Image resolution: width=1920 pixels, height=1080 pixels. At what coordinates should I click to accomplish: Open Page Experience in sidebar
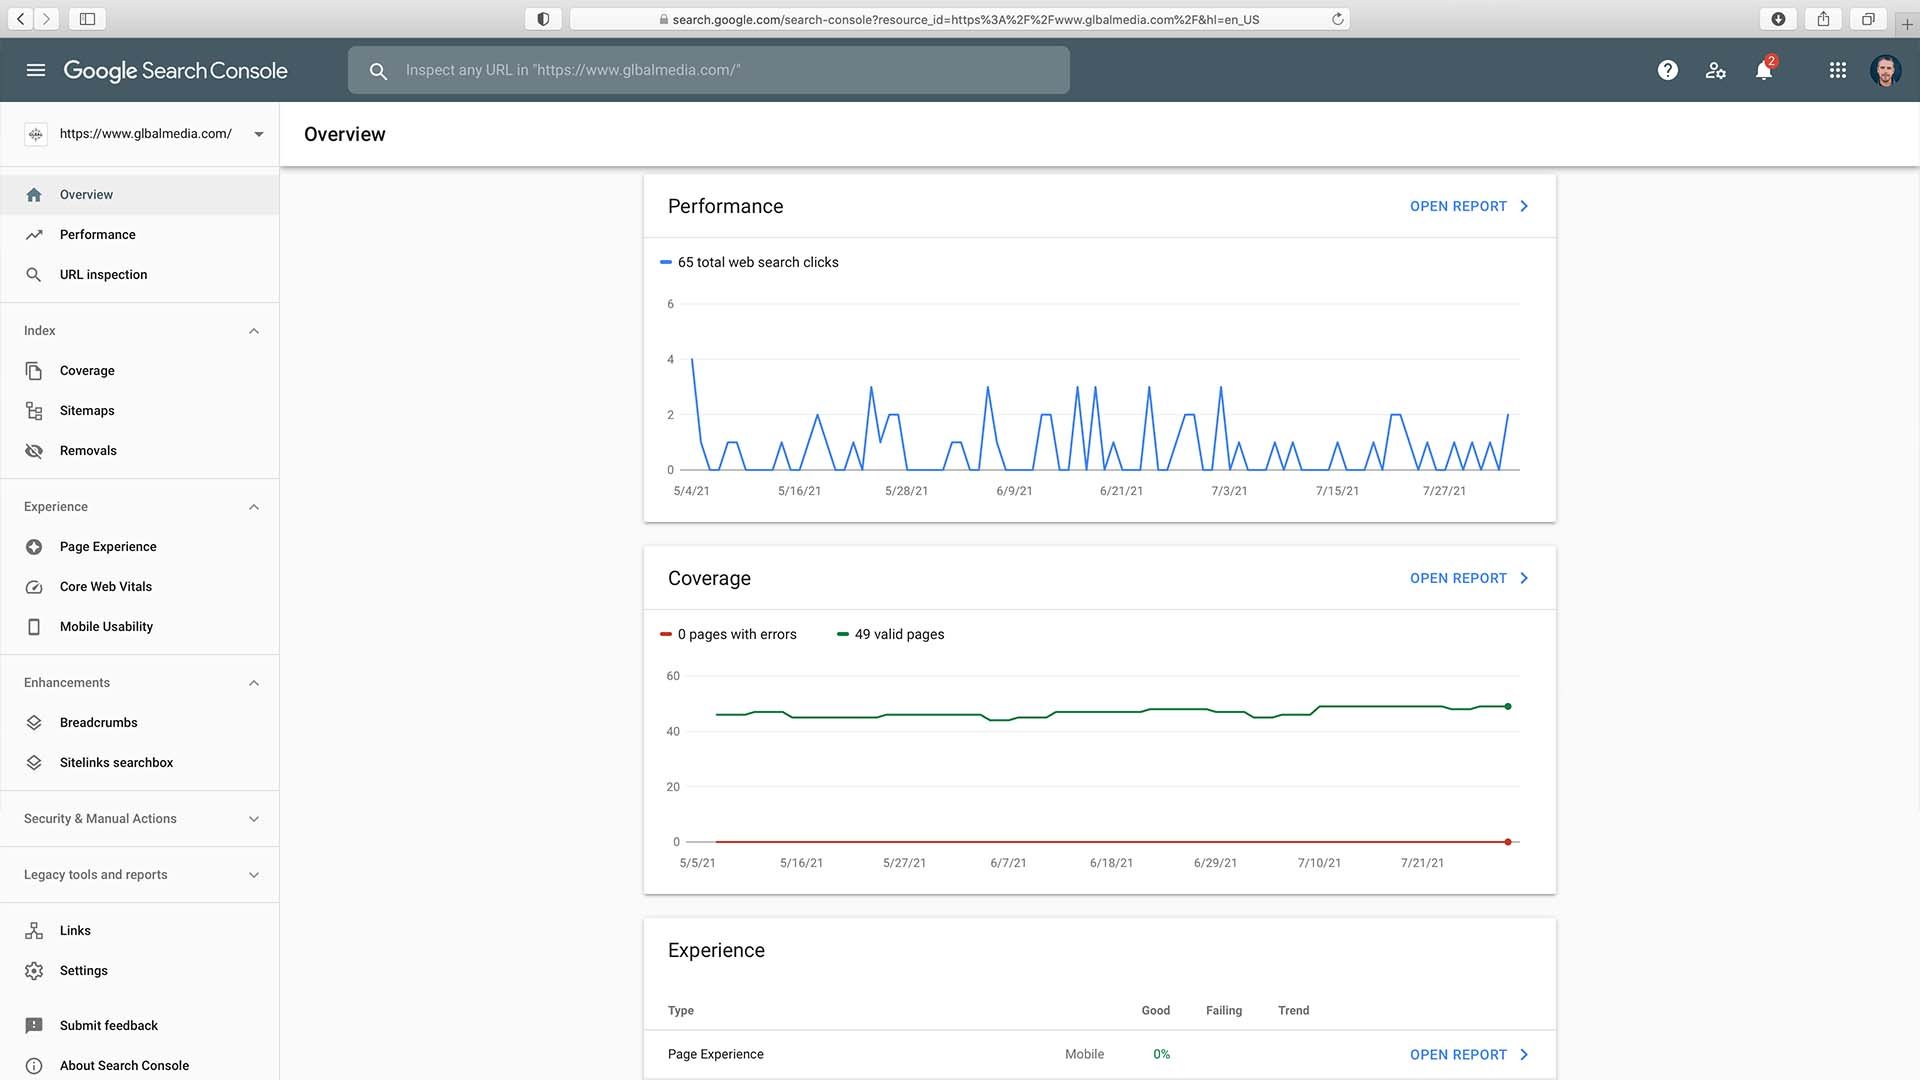pyautogui.click(x=139, y=547)
